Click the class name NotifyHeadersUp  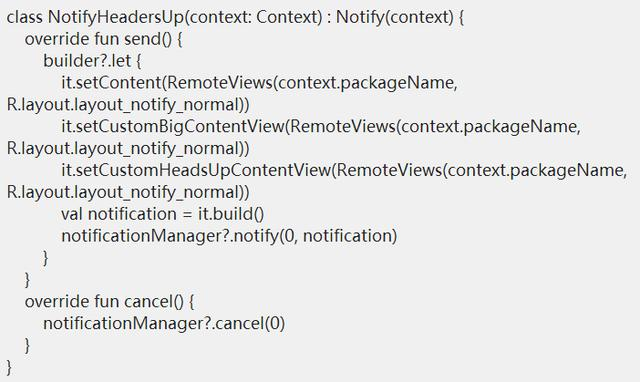tap(116, 18)
